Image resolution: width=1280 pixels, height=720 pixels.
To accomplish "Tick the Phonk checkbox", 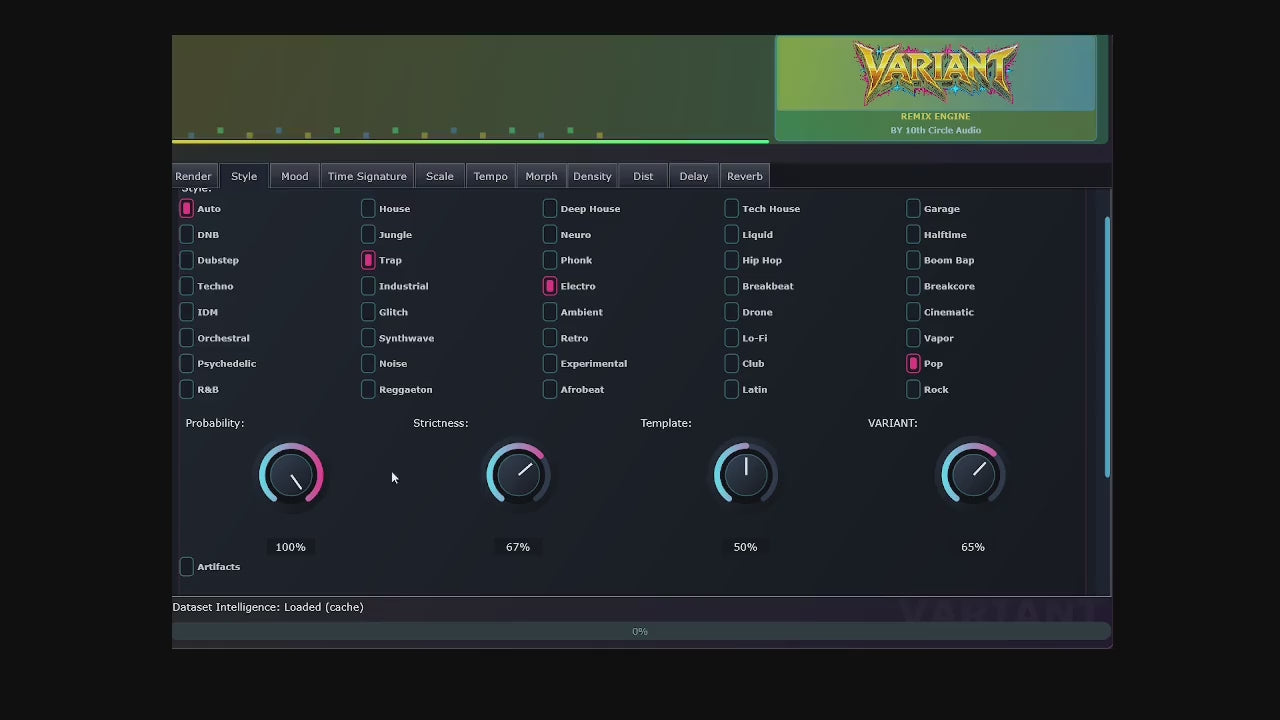I will [x=550, y=260].
